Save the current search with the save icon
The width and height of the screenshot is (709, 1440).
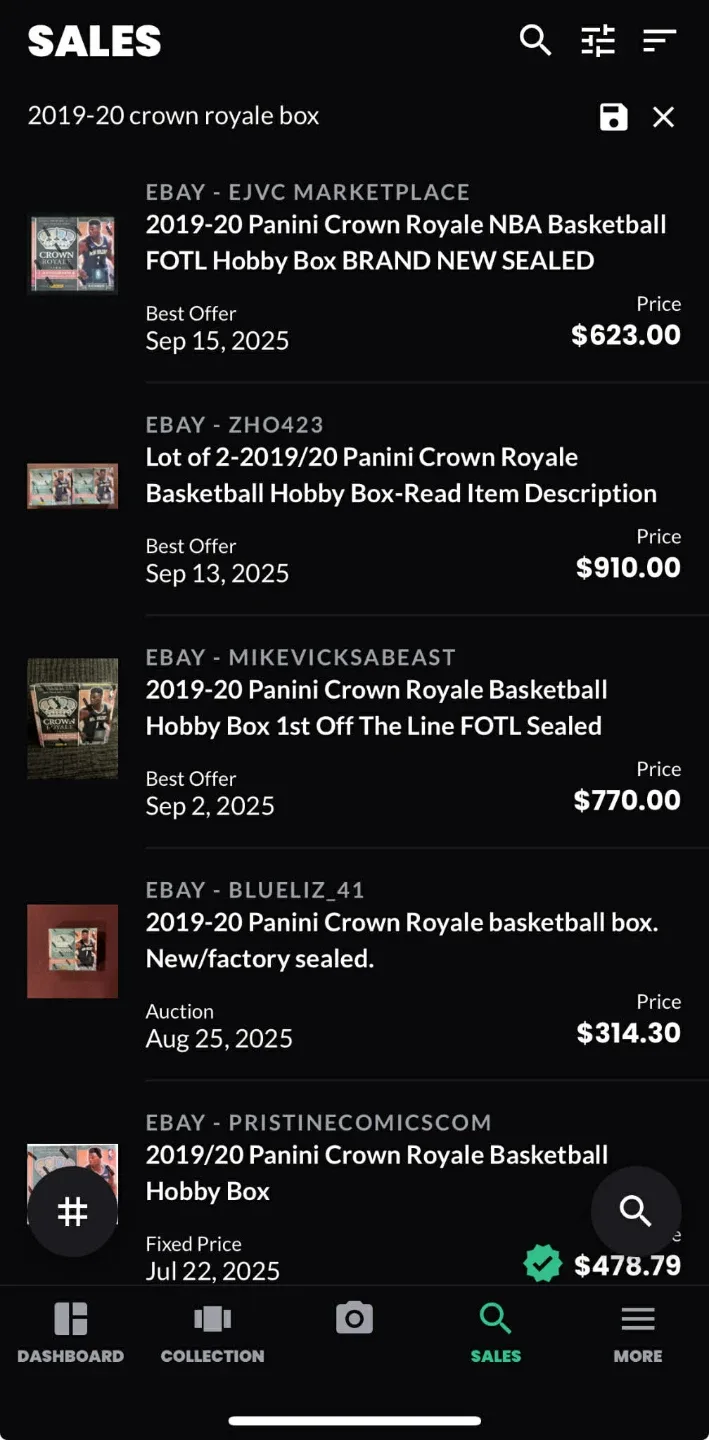(x=613, y=117)
